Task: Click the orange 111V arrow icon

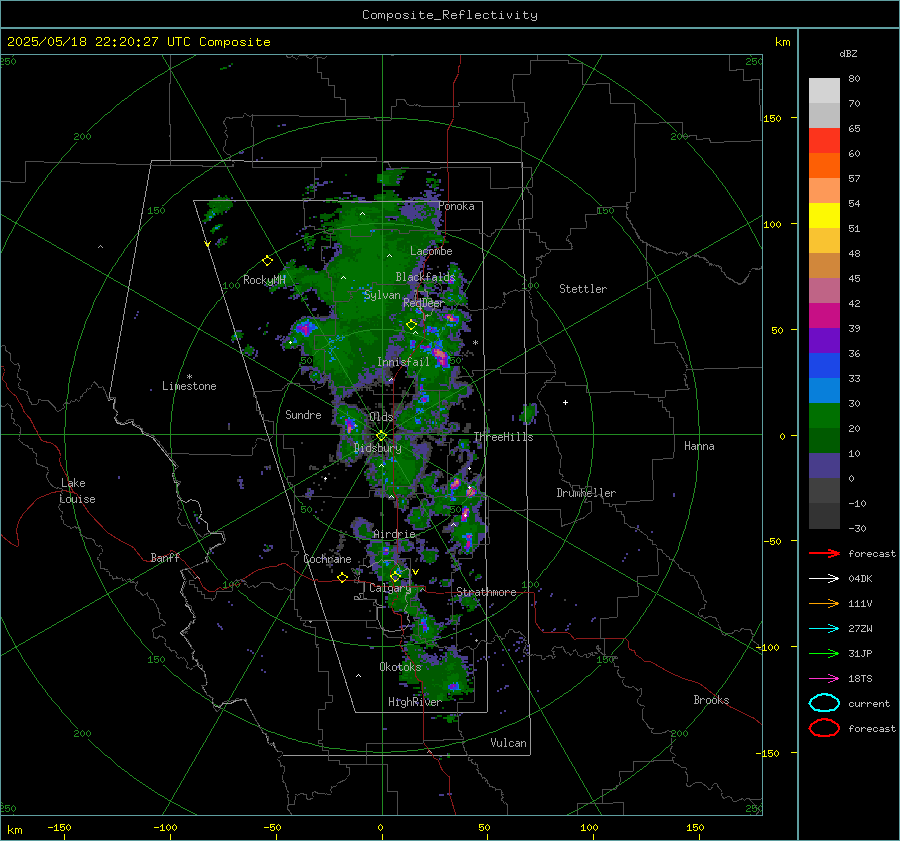Action: [x=824, y=603]
